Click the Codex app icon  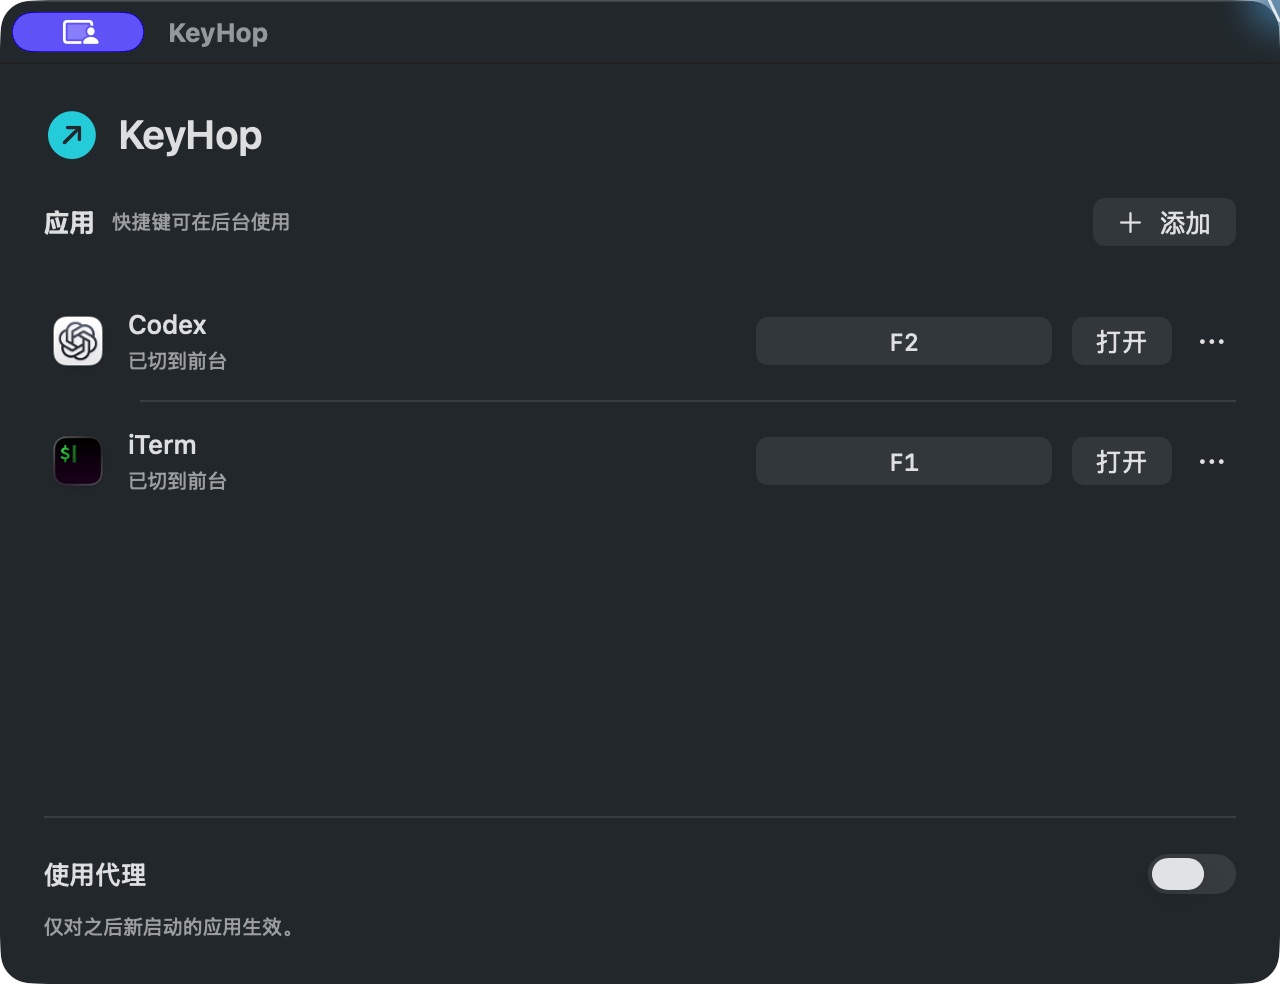[x=78, y=341]
